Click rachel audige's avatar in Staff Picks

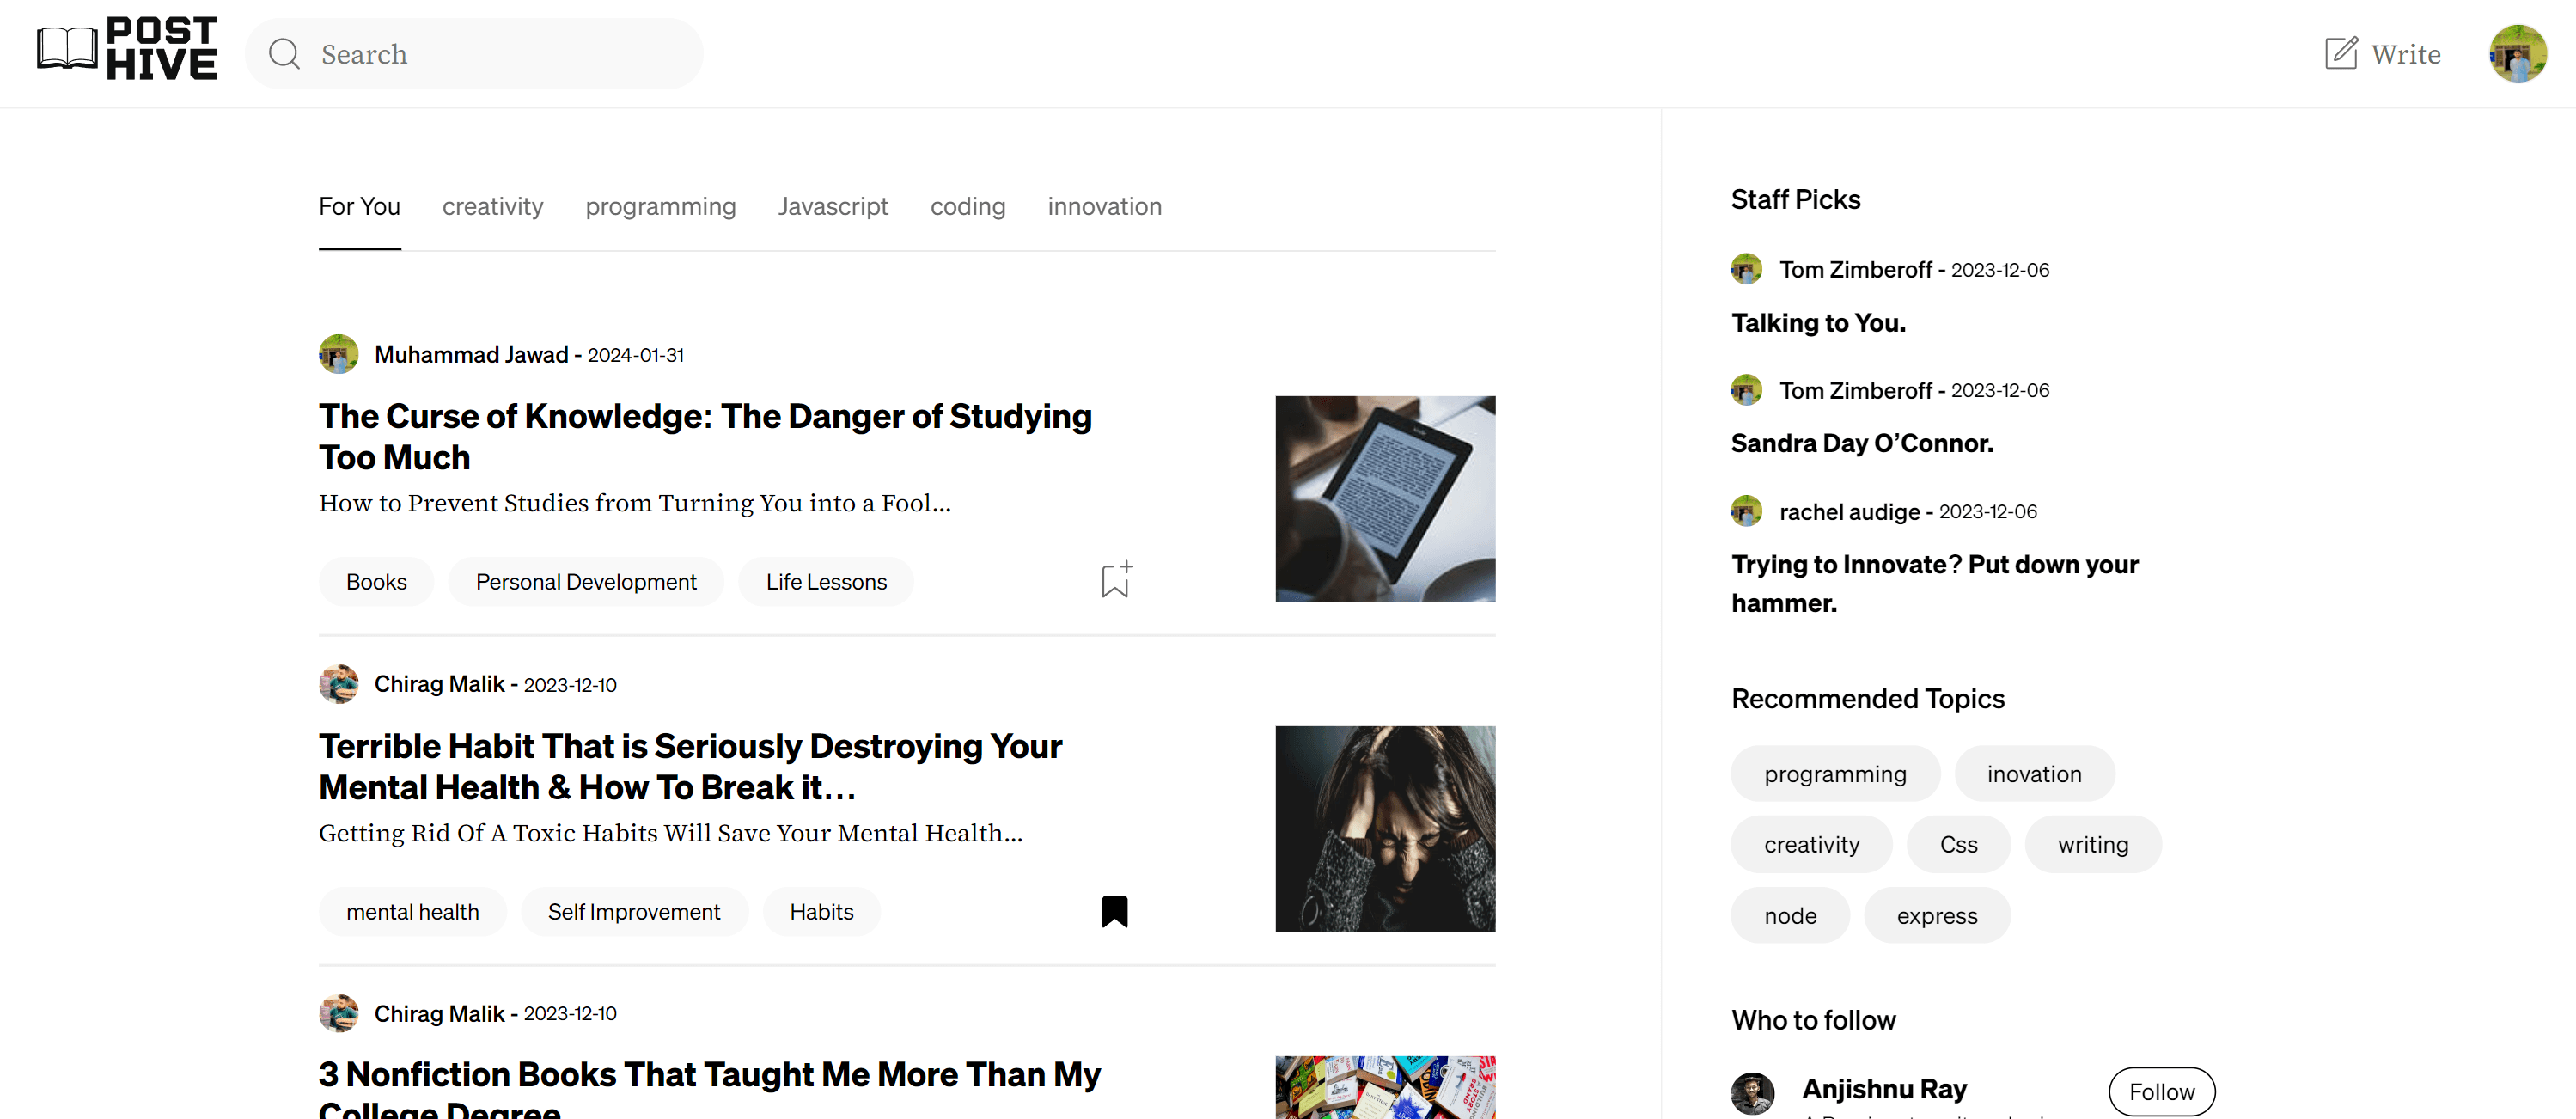click(x=1746, y=511)
